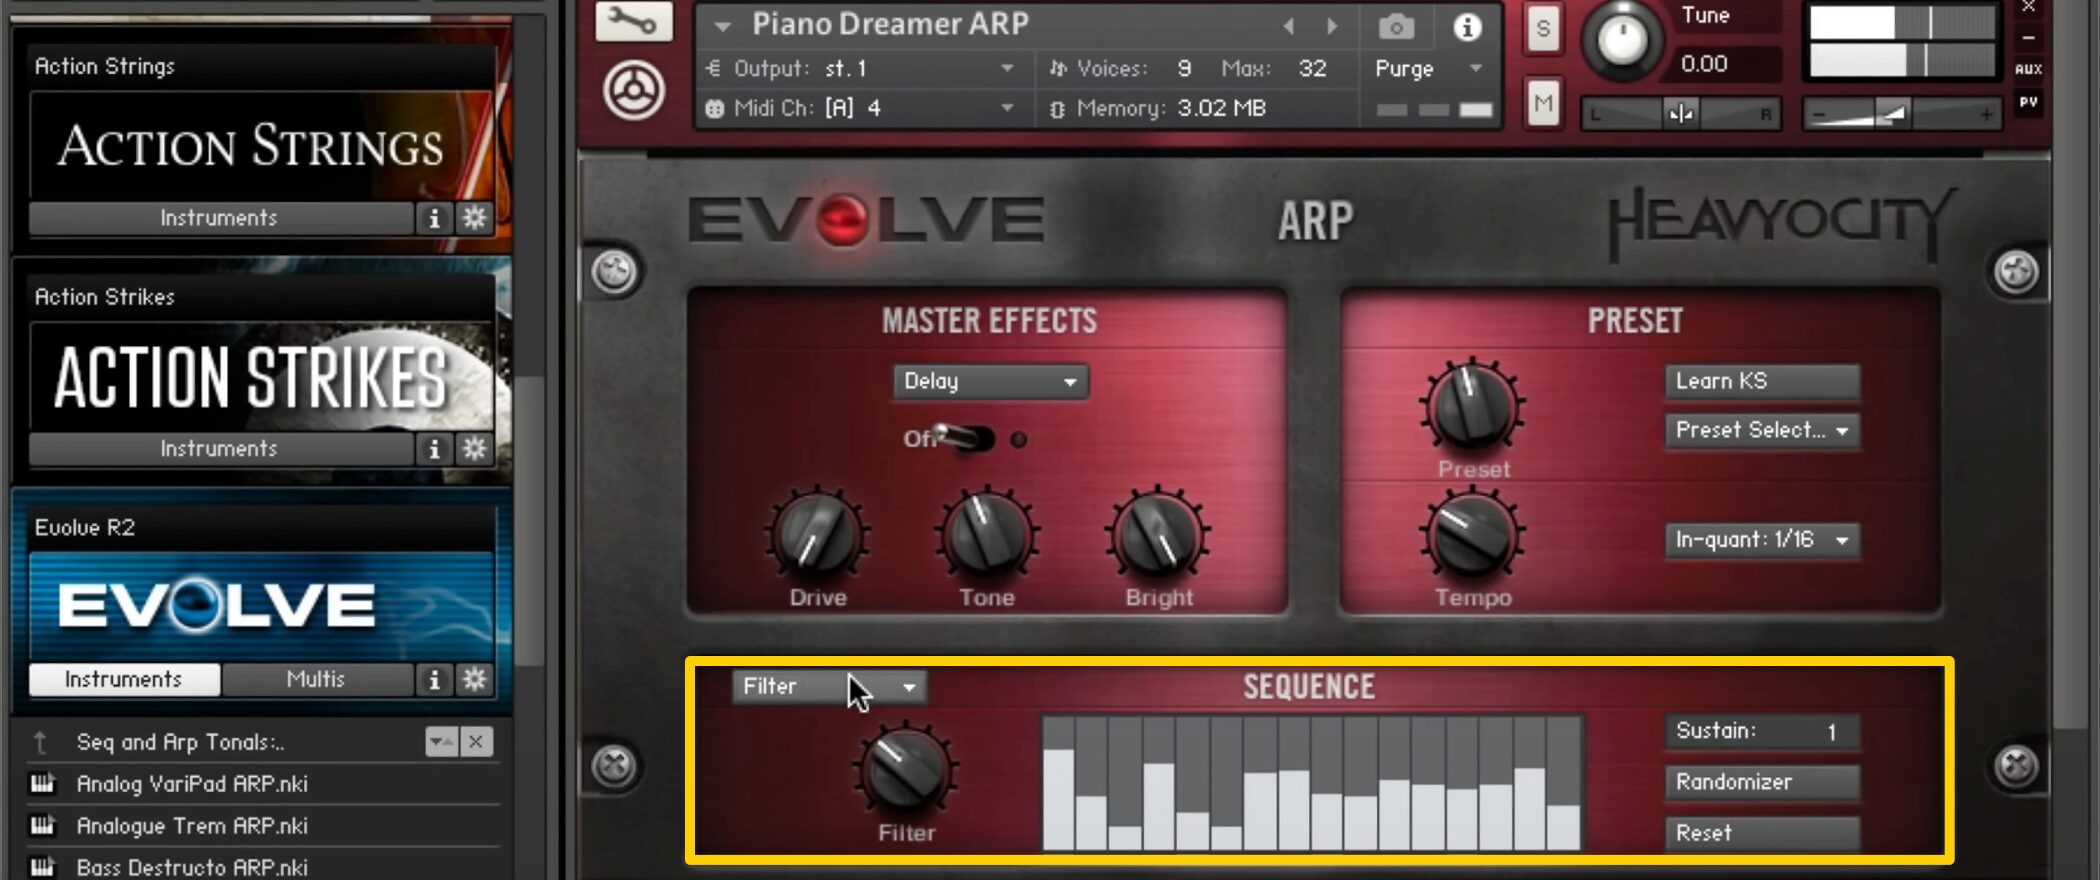Go up one folder with the up arrow
This screenshot has height=880, width=2100.
click(40, 742)
